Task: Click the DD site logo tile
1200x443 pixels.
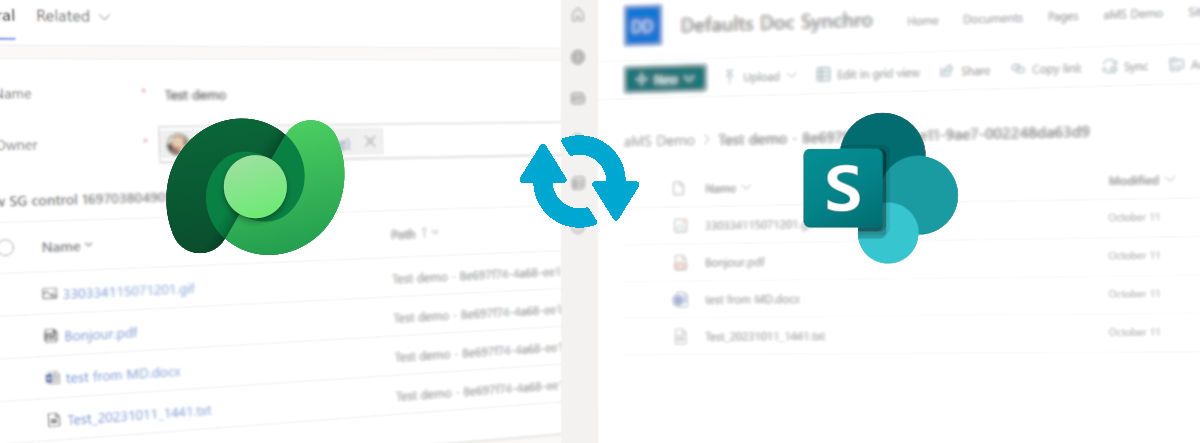Action: point(644,24)
